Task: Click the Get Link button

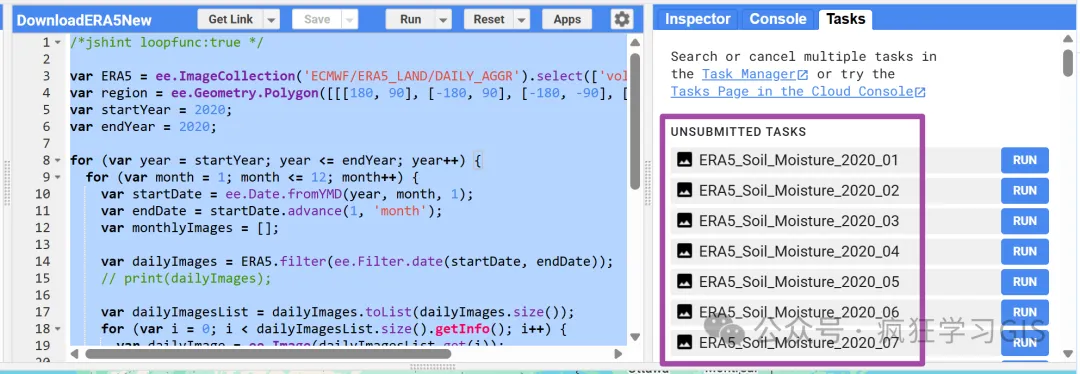Action: pos(231,19)
